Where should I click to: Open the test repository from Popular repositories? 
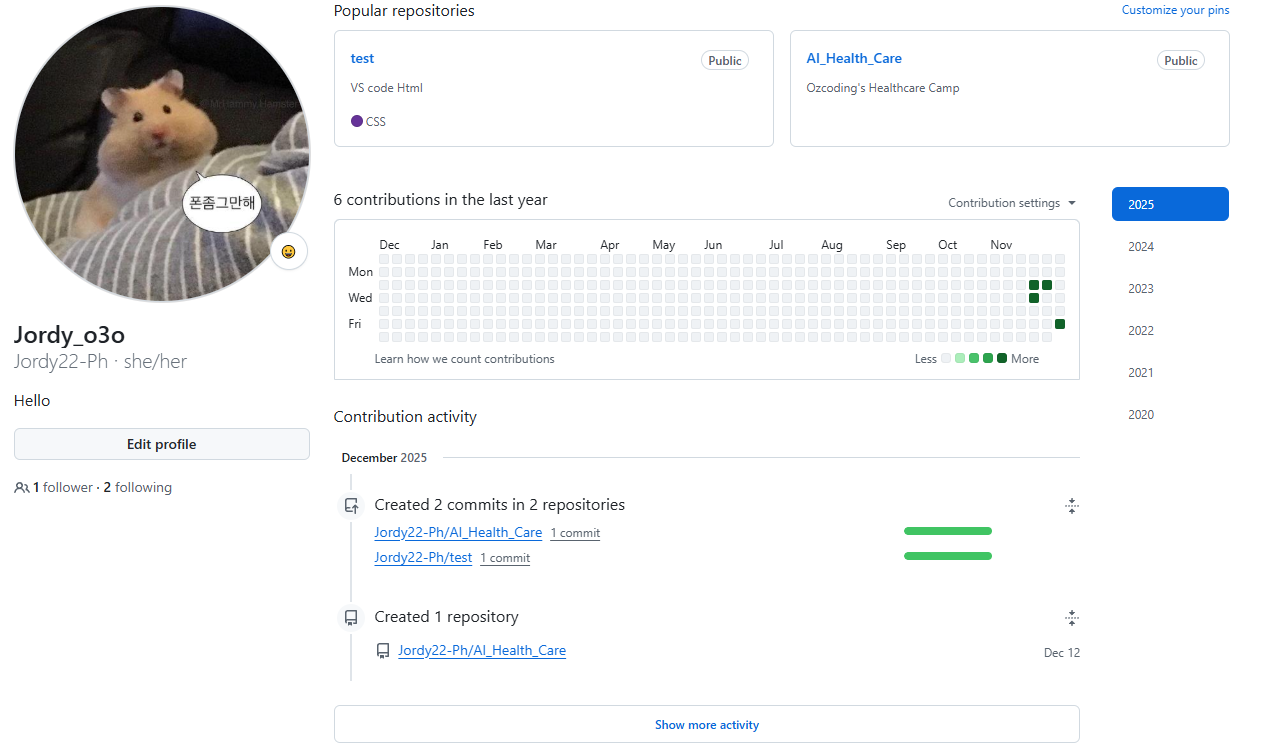point(362,58)
